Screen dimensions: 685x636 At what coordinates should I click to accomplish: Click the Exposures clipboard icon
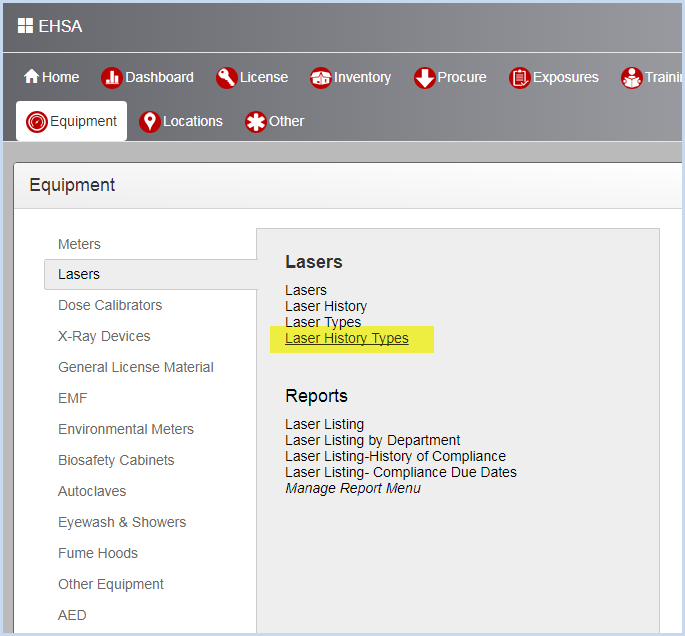[x=519, y=78]
